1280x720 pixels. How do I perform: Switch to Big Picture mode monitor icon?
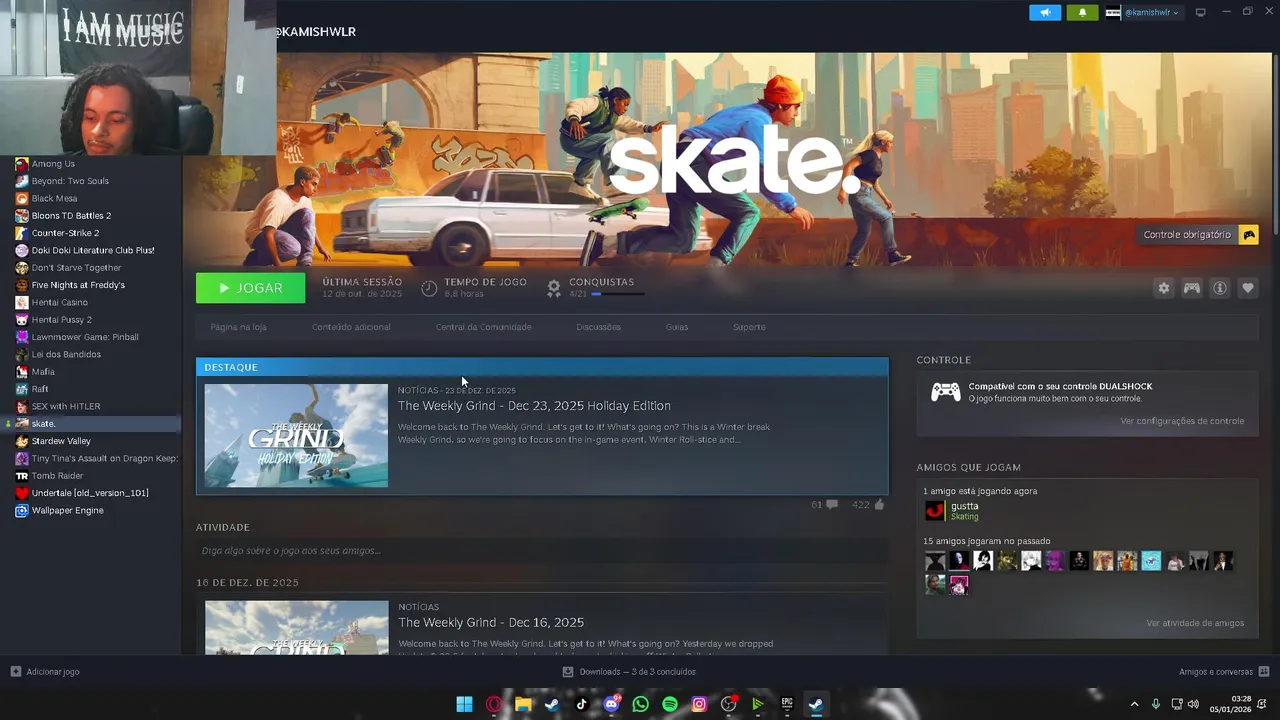click(1201, 12)
